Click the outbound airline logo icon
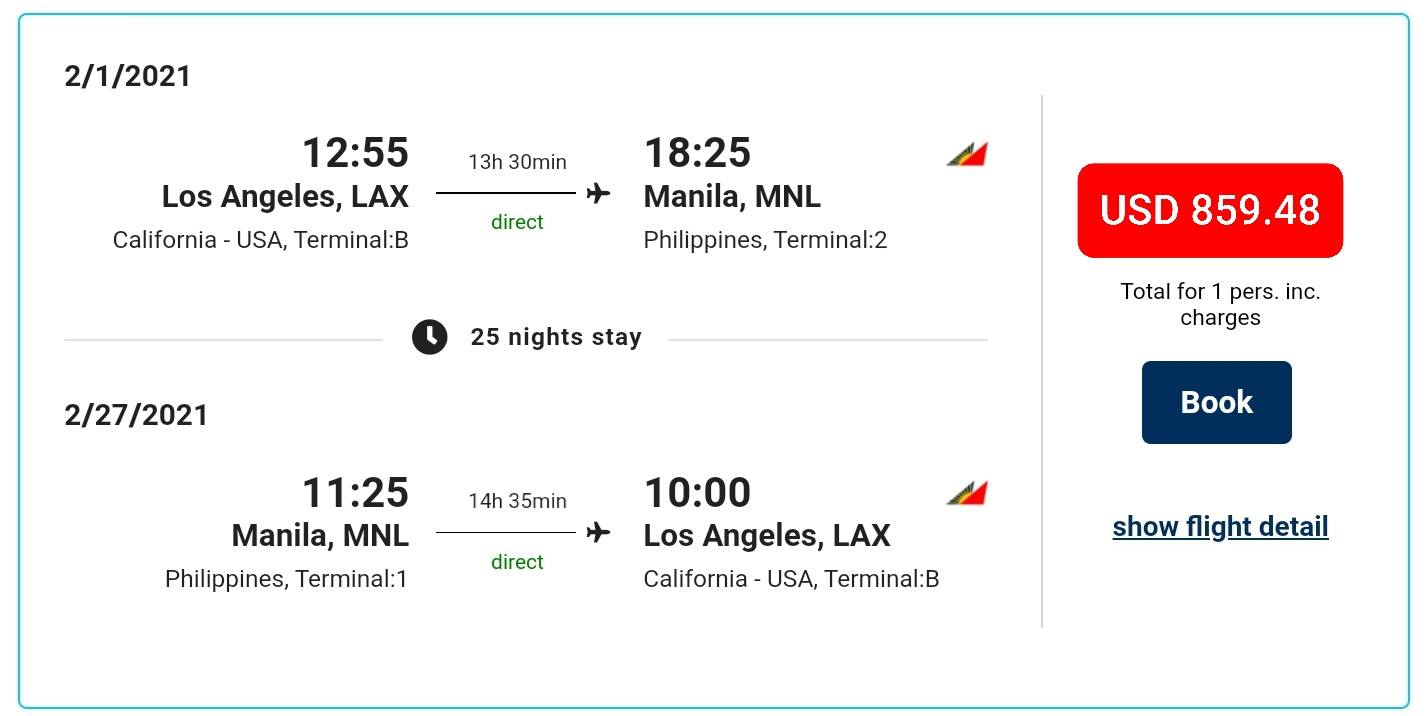Image resolution: width=1426 pixels, height=716 pixels. [967, 154]
